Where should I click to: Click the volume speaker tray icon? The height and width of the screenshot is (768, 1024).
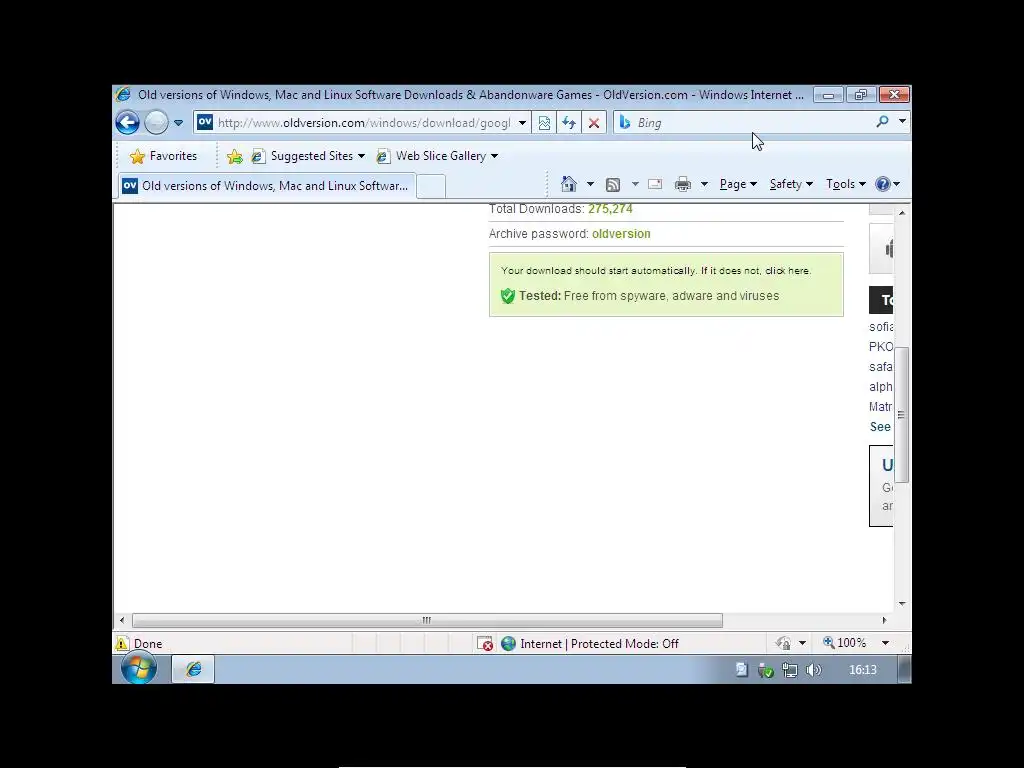click(813, 670)
